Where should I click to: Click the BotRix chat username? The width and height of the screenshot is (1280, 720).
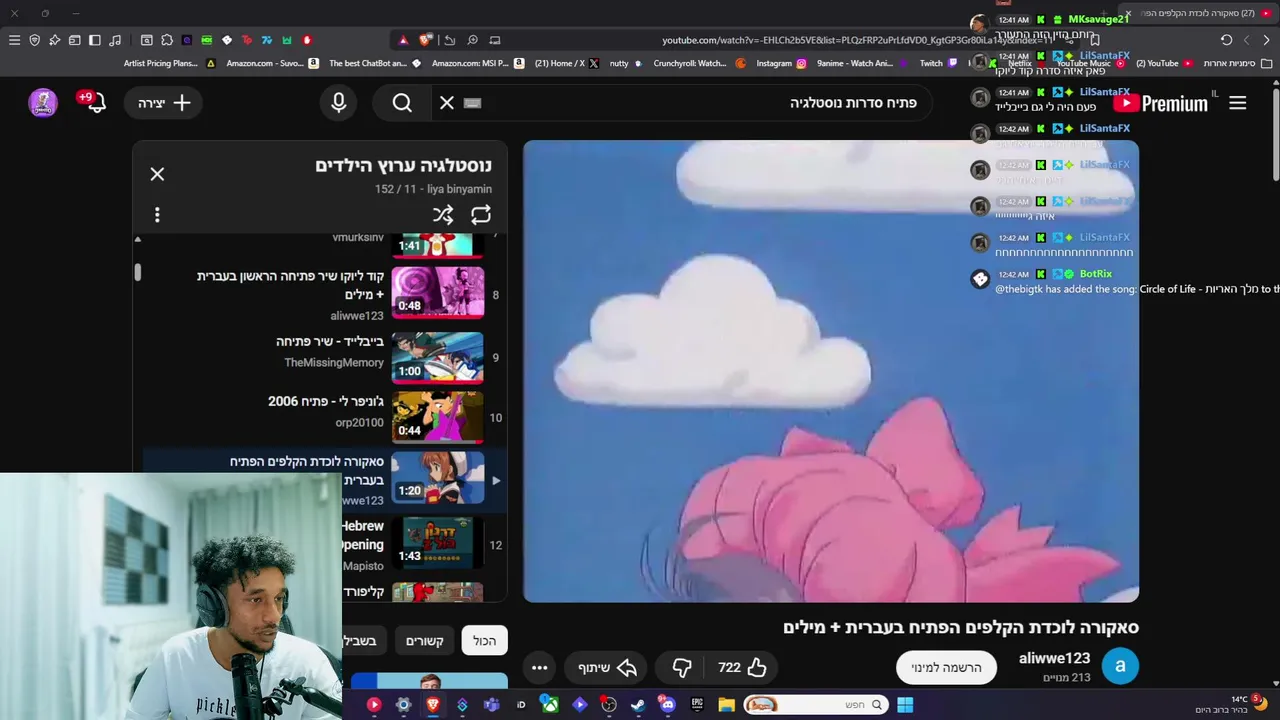pos(1095,274)
